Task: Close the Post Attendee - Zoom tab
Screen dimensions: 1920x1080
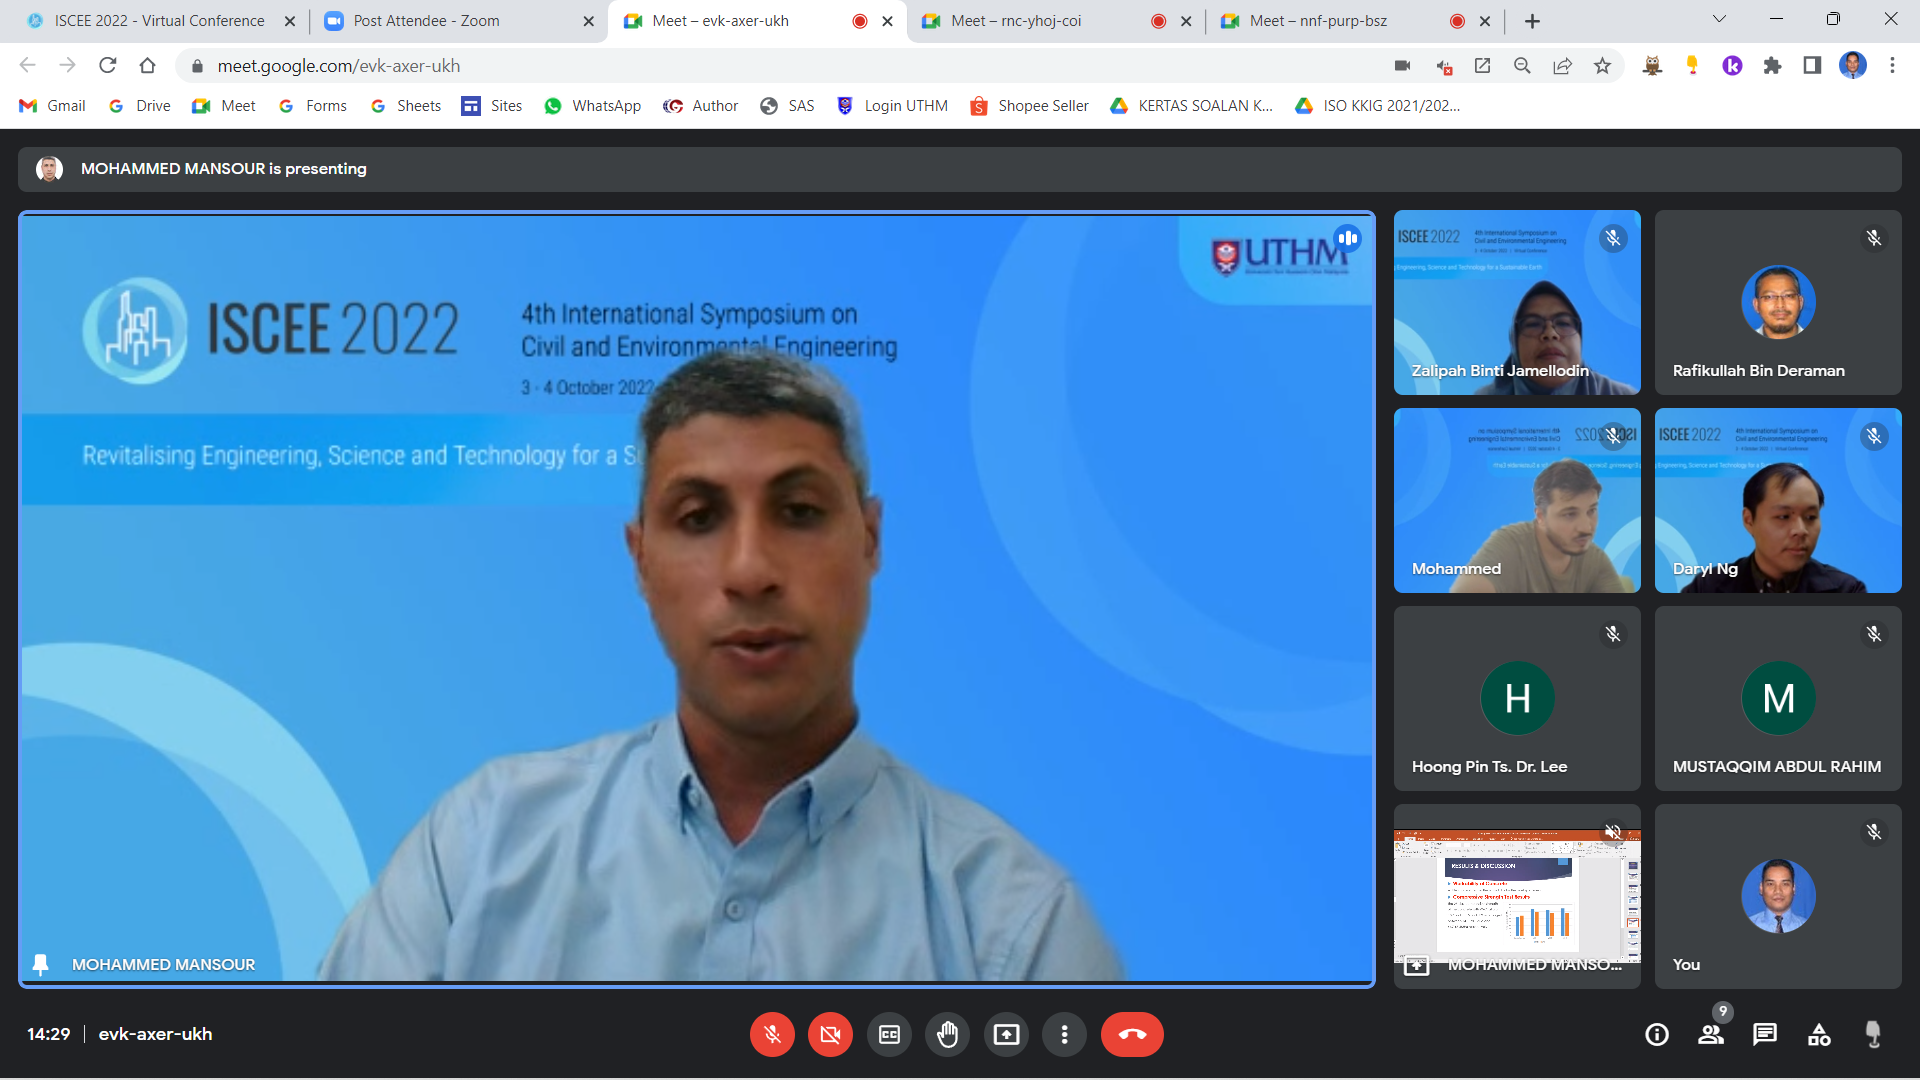Action: [588, 20]
